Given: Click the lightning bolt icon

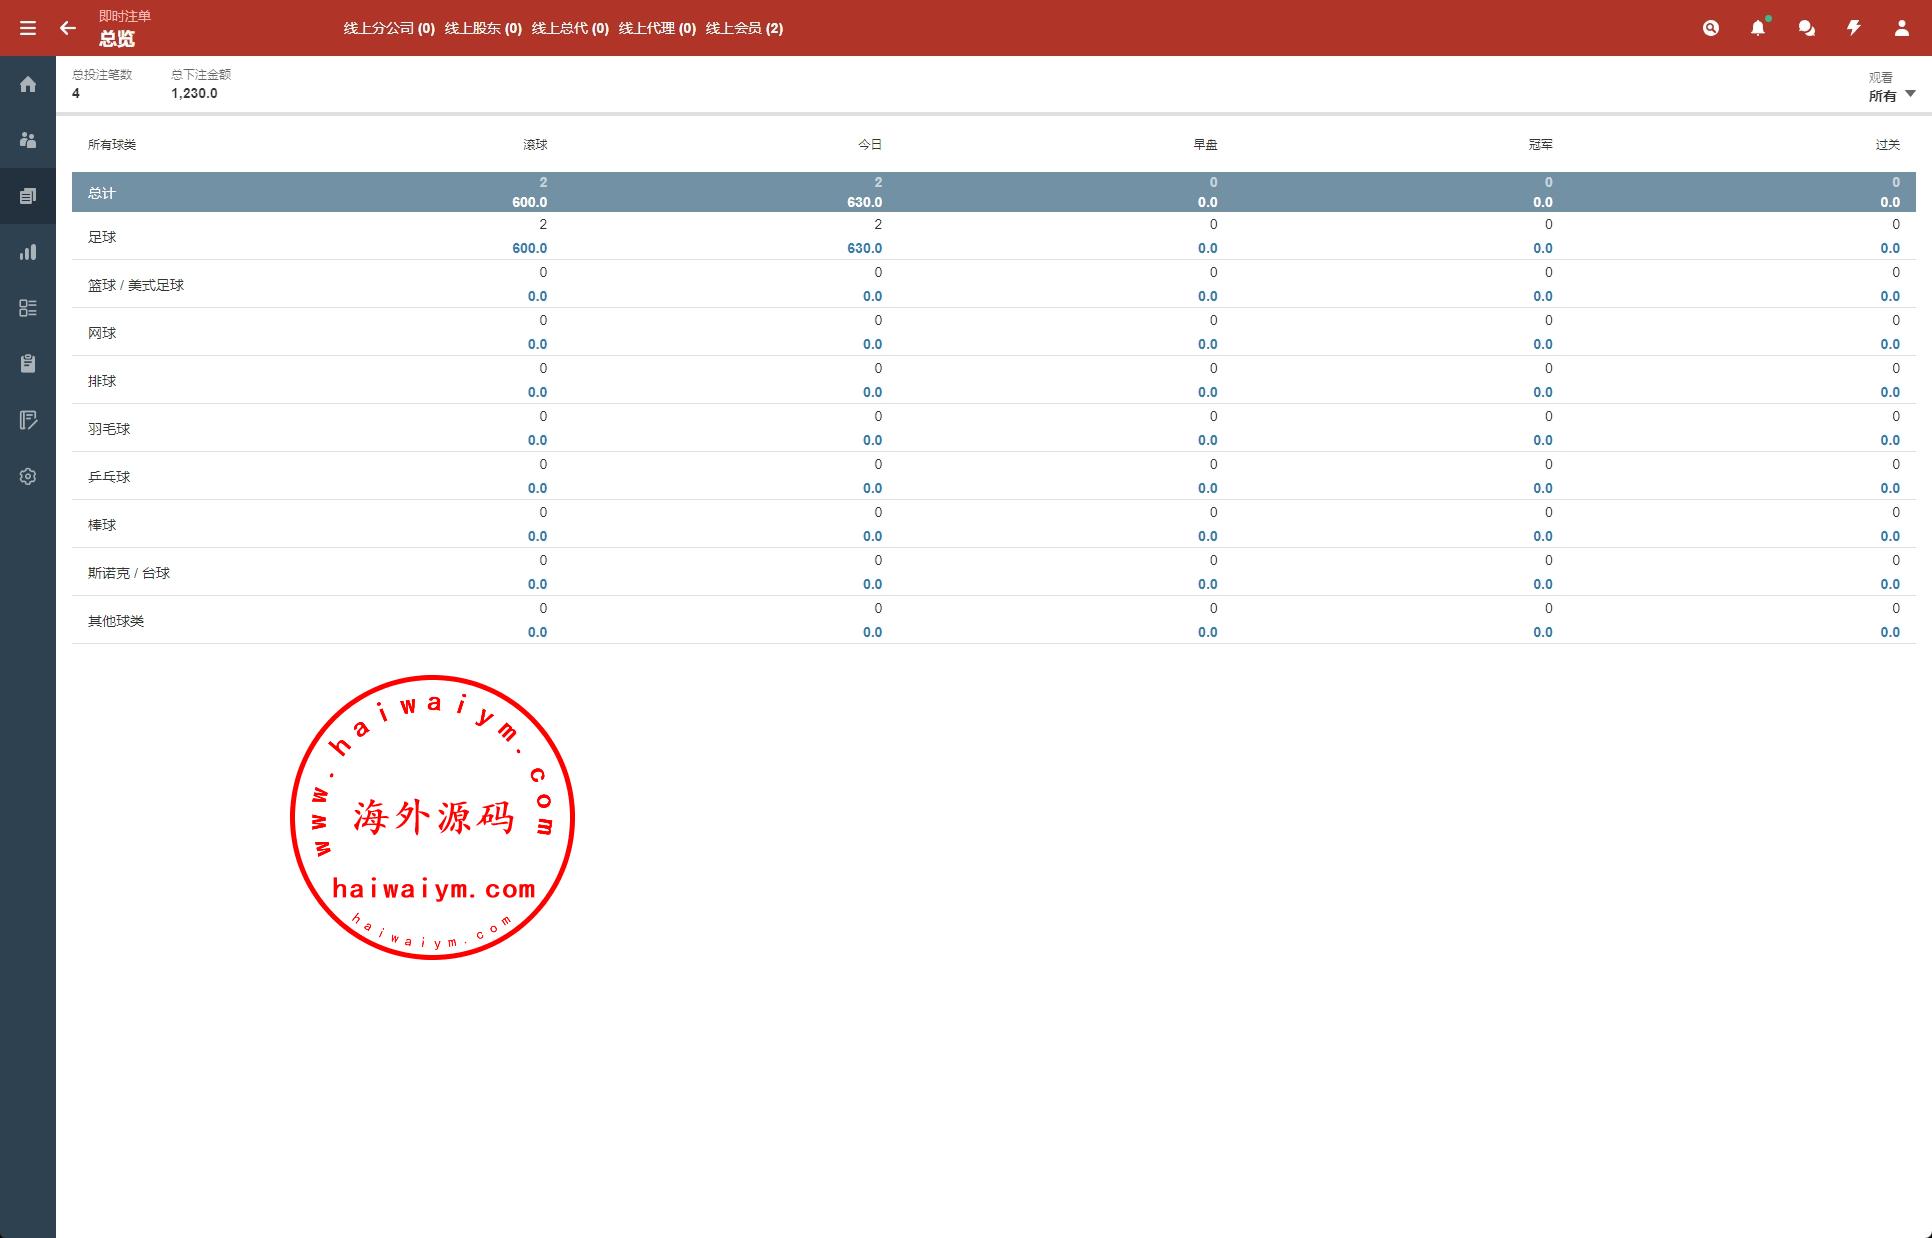Looking at the screenshot, I should pyautogui.click(x=1854, y=28).
